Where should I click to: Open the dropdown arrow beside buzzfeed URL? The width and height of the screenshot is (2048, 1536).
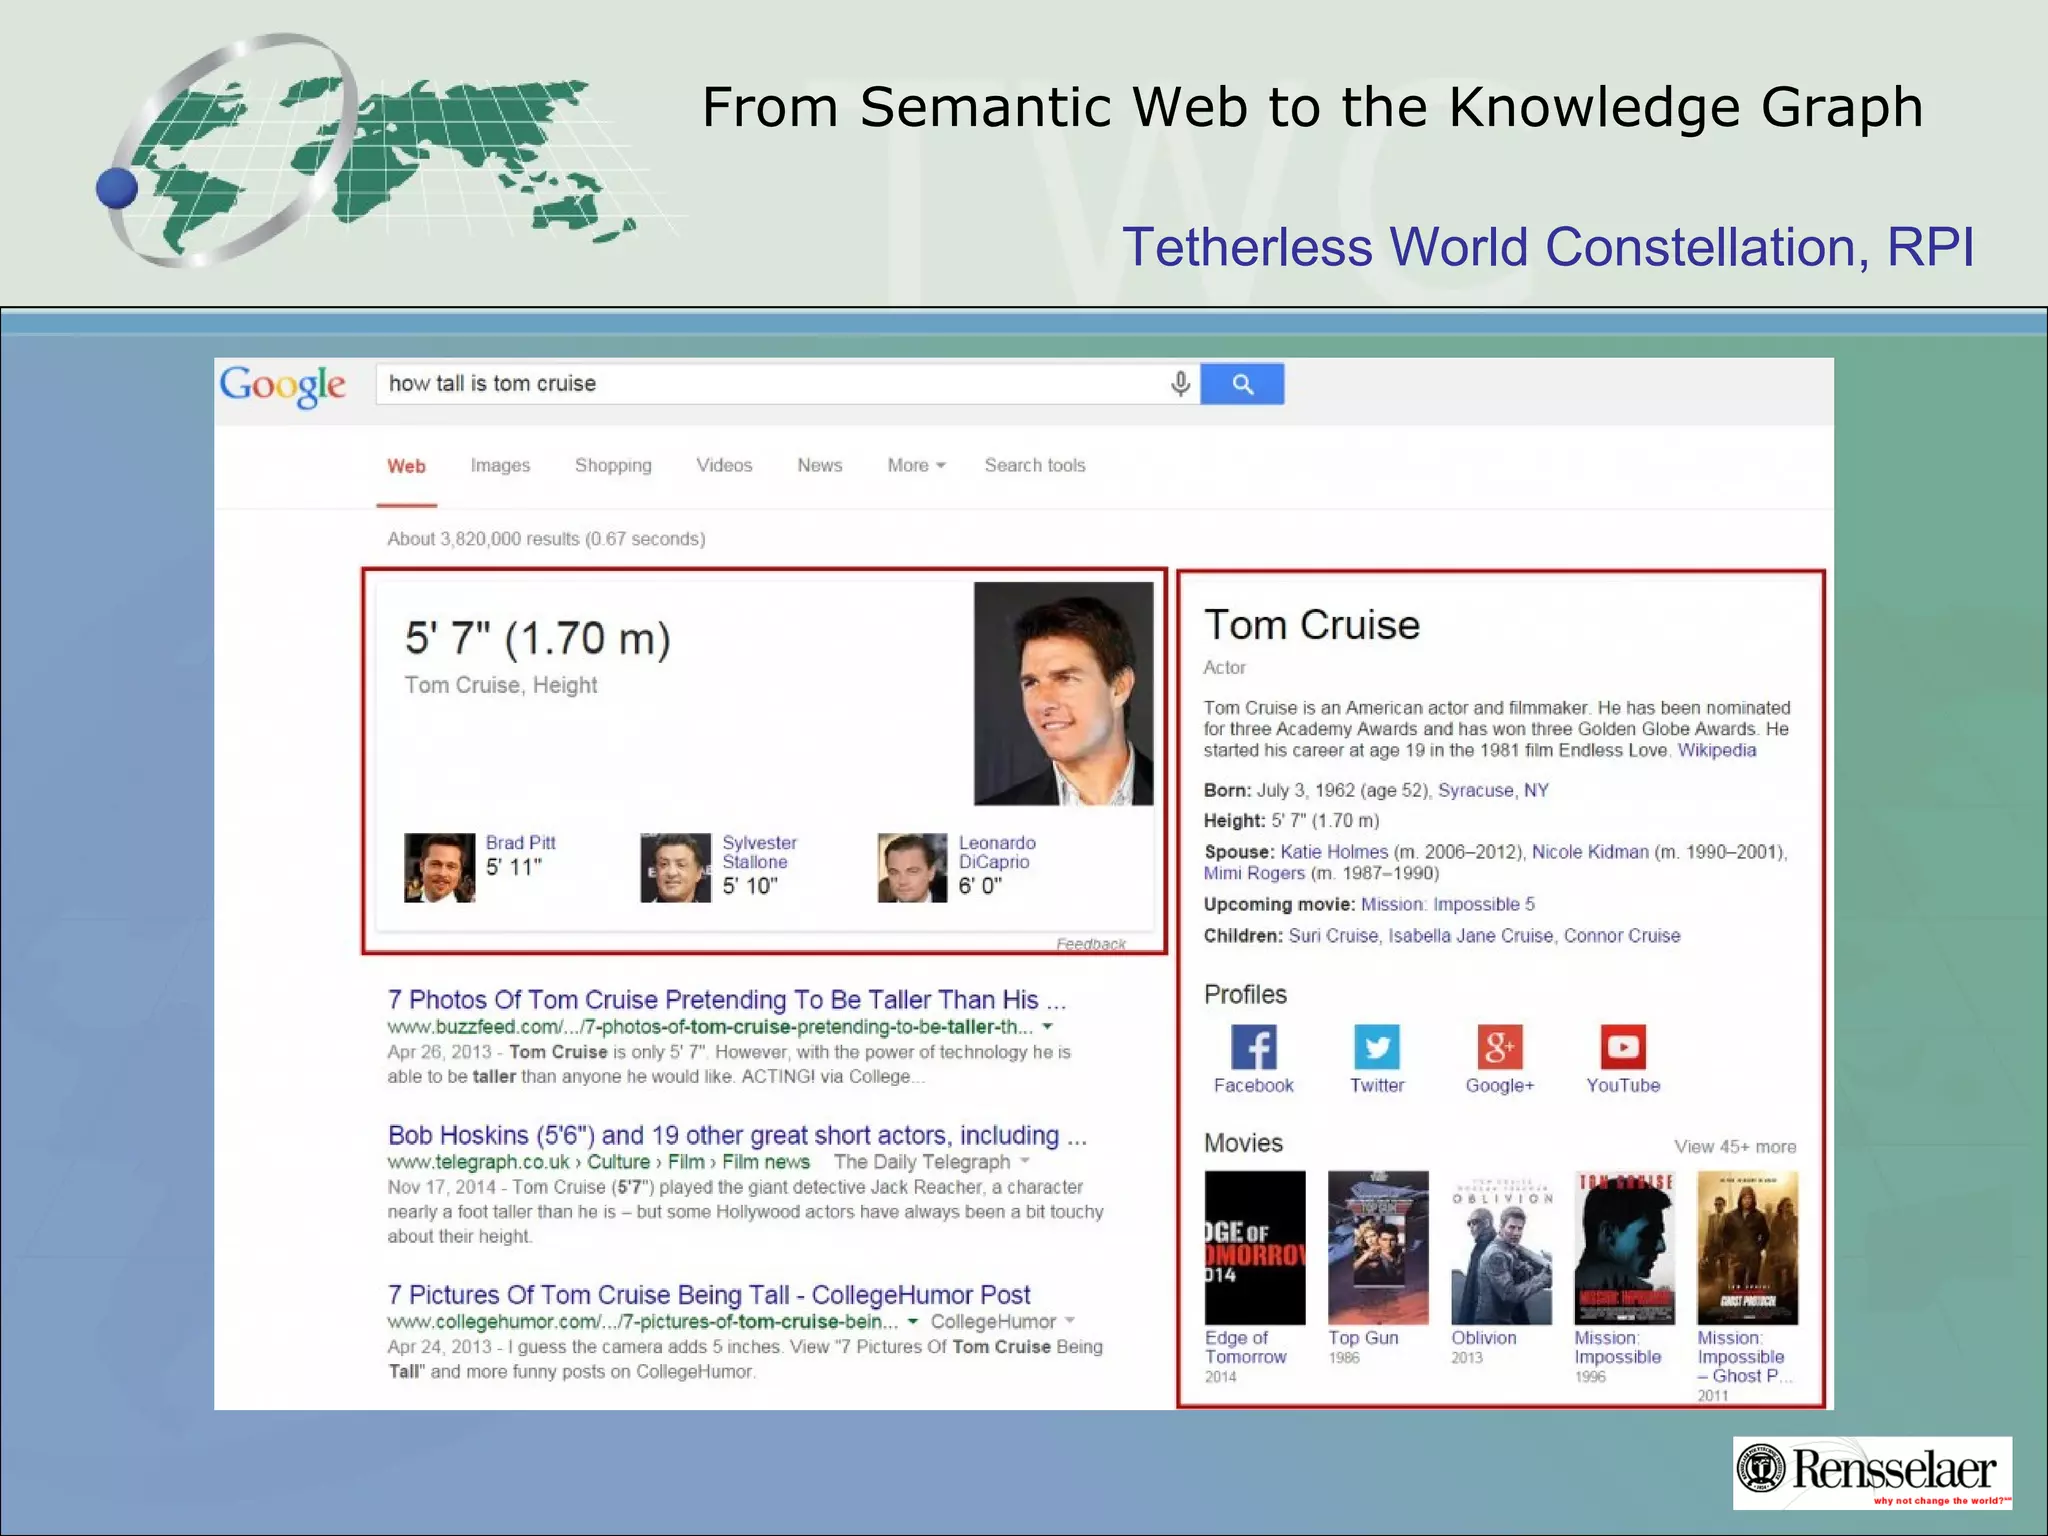[1047, 1027]
